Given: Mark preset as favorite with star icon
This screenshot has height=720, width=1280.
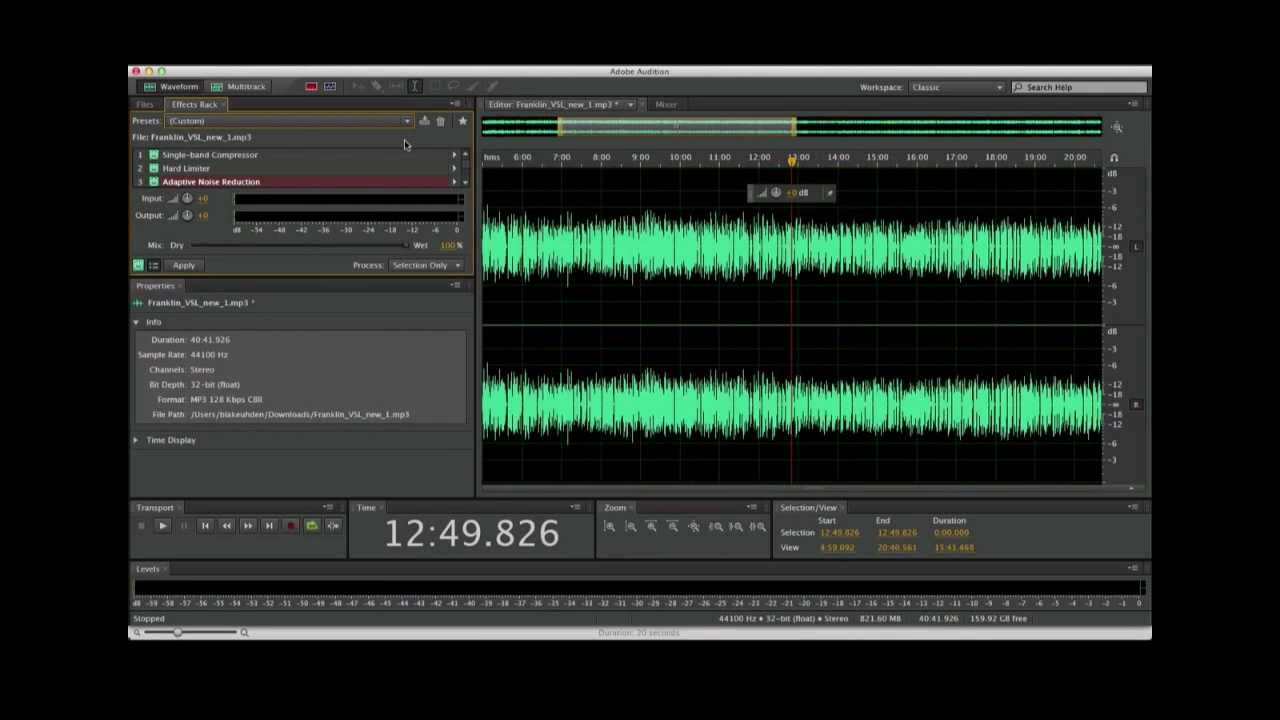Looking at the screenshot, I should [x=462, y=121].
